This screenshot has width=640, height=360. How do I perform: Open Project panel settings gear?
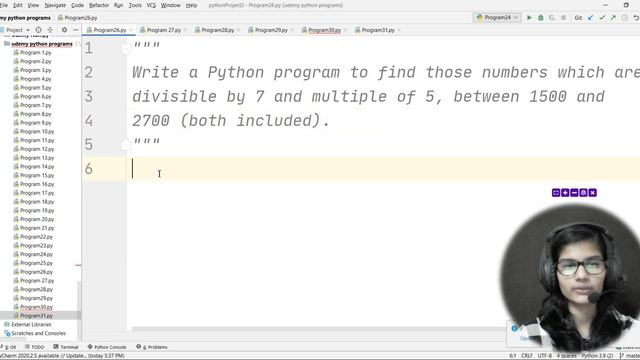tap(64, 30)
